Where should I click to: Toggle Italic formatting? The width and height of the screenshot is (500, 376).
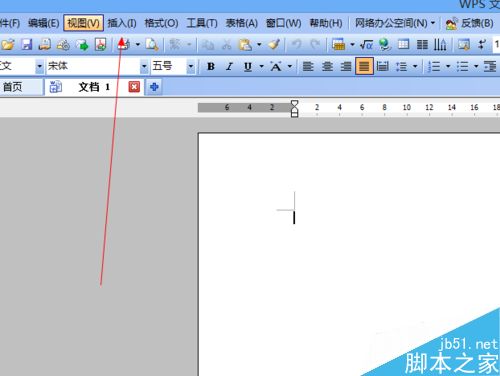[229, 67]
